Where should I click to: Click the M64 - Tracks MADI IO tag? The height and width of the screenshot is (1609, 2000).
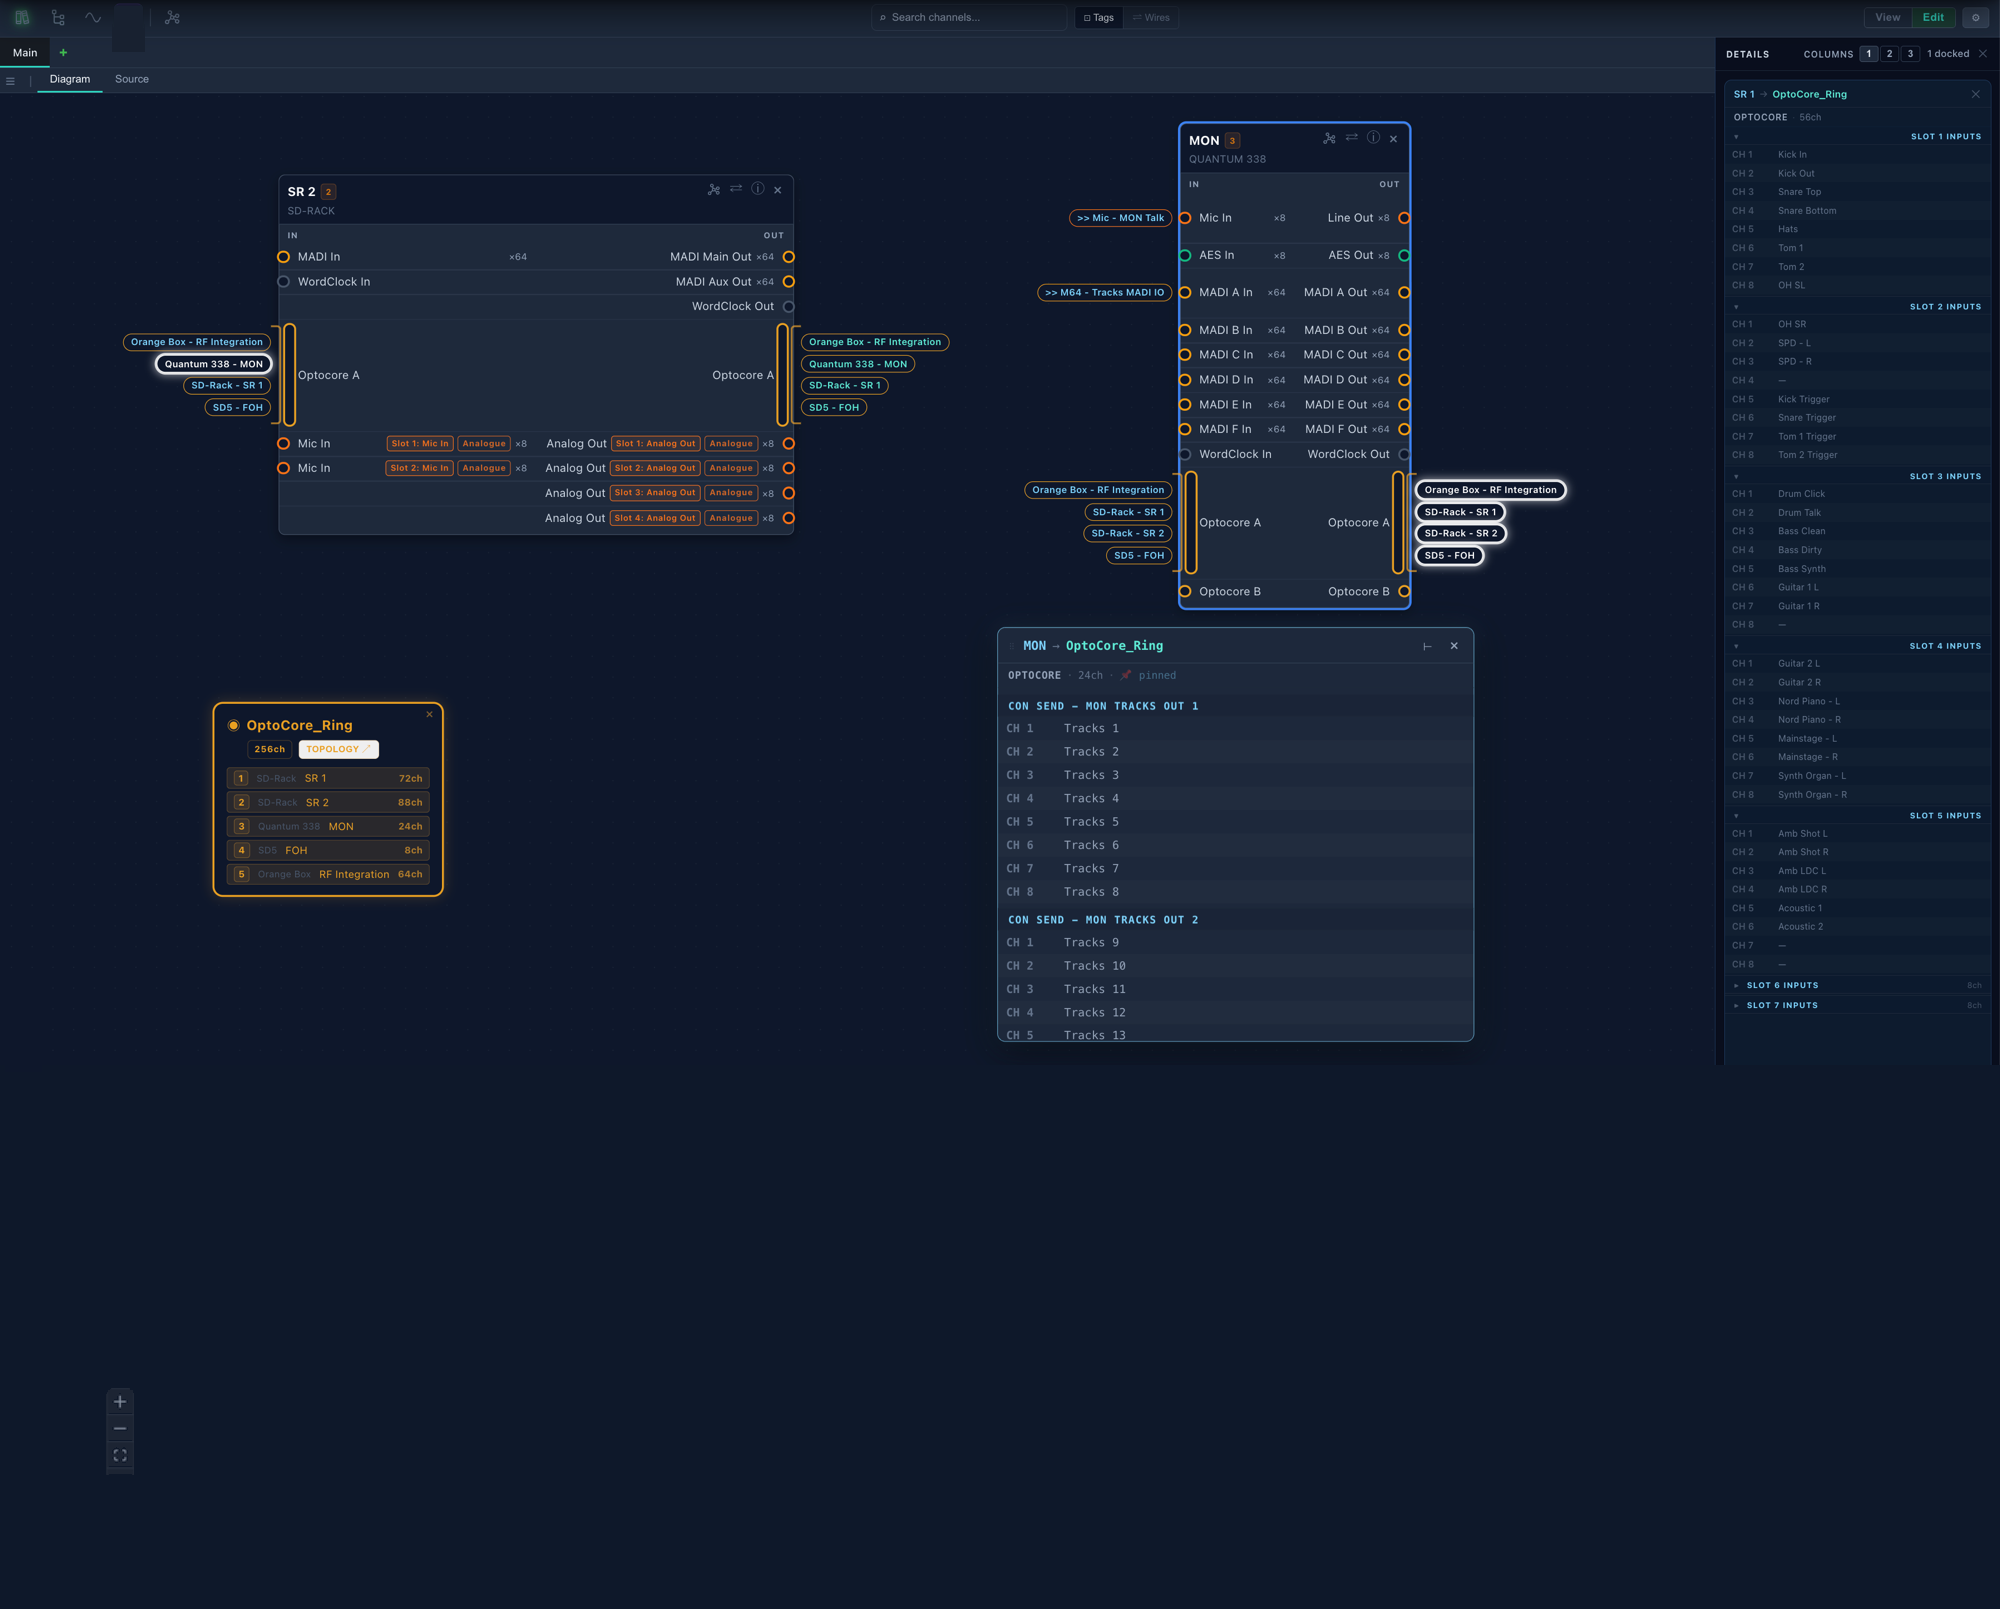[x=1104, y=293]
